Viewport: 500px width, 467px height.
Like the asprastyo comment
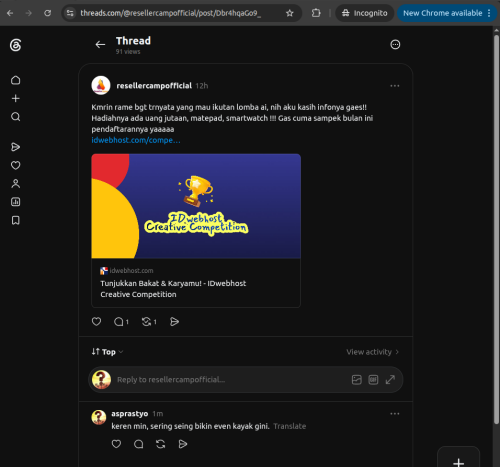coord(116,444)
